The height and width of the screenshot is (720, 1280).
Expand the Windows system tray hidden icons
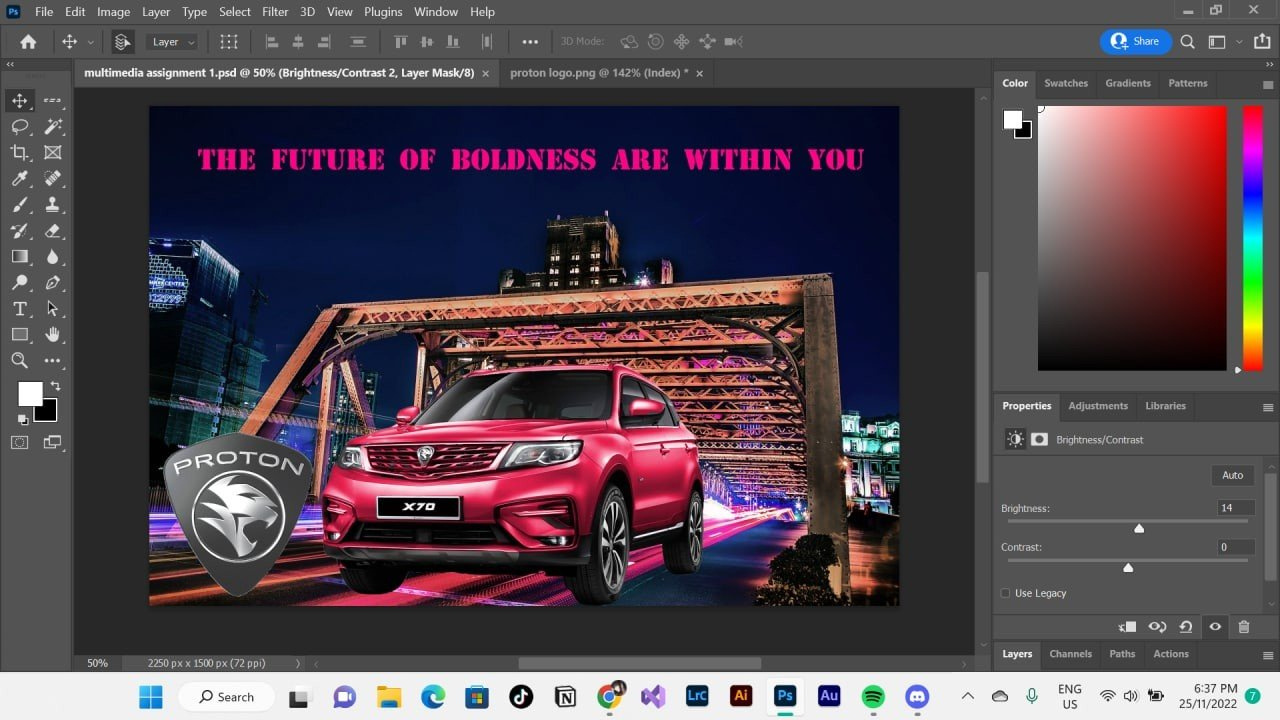click(x=967, y=696)
